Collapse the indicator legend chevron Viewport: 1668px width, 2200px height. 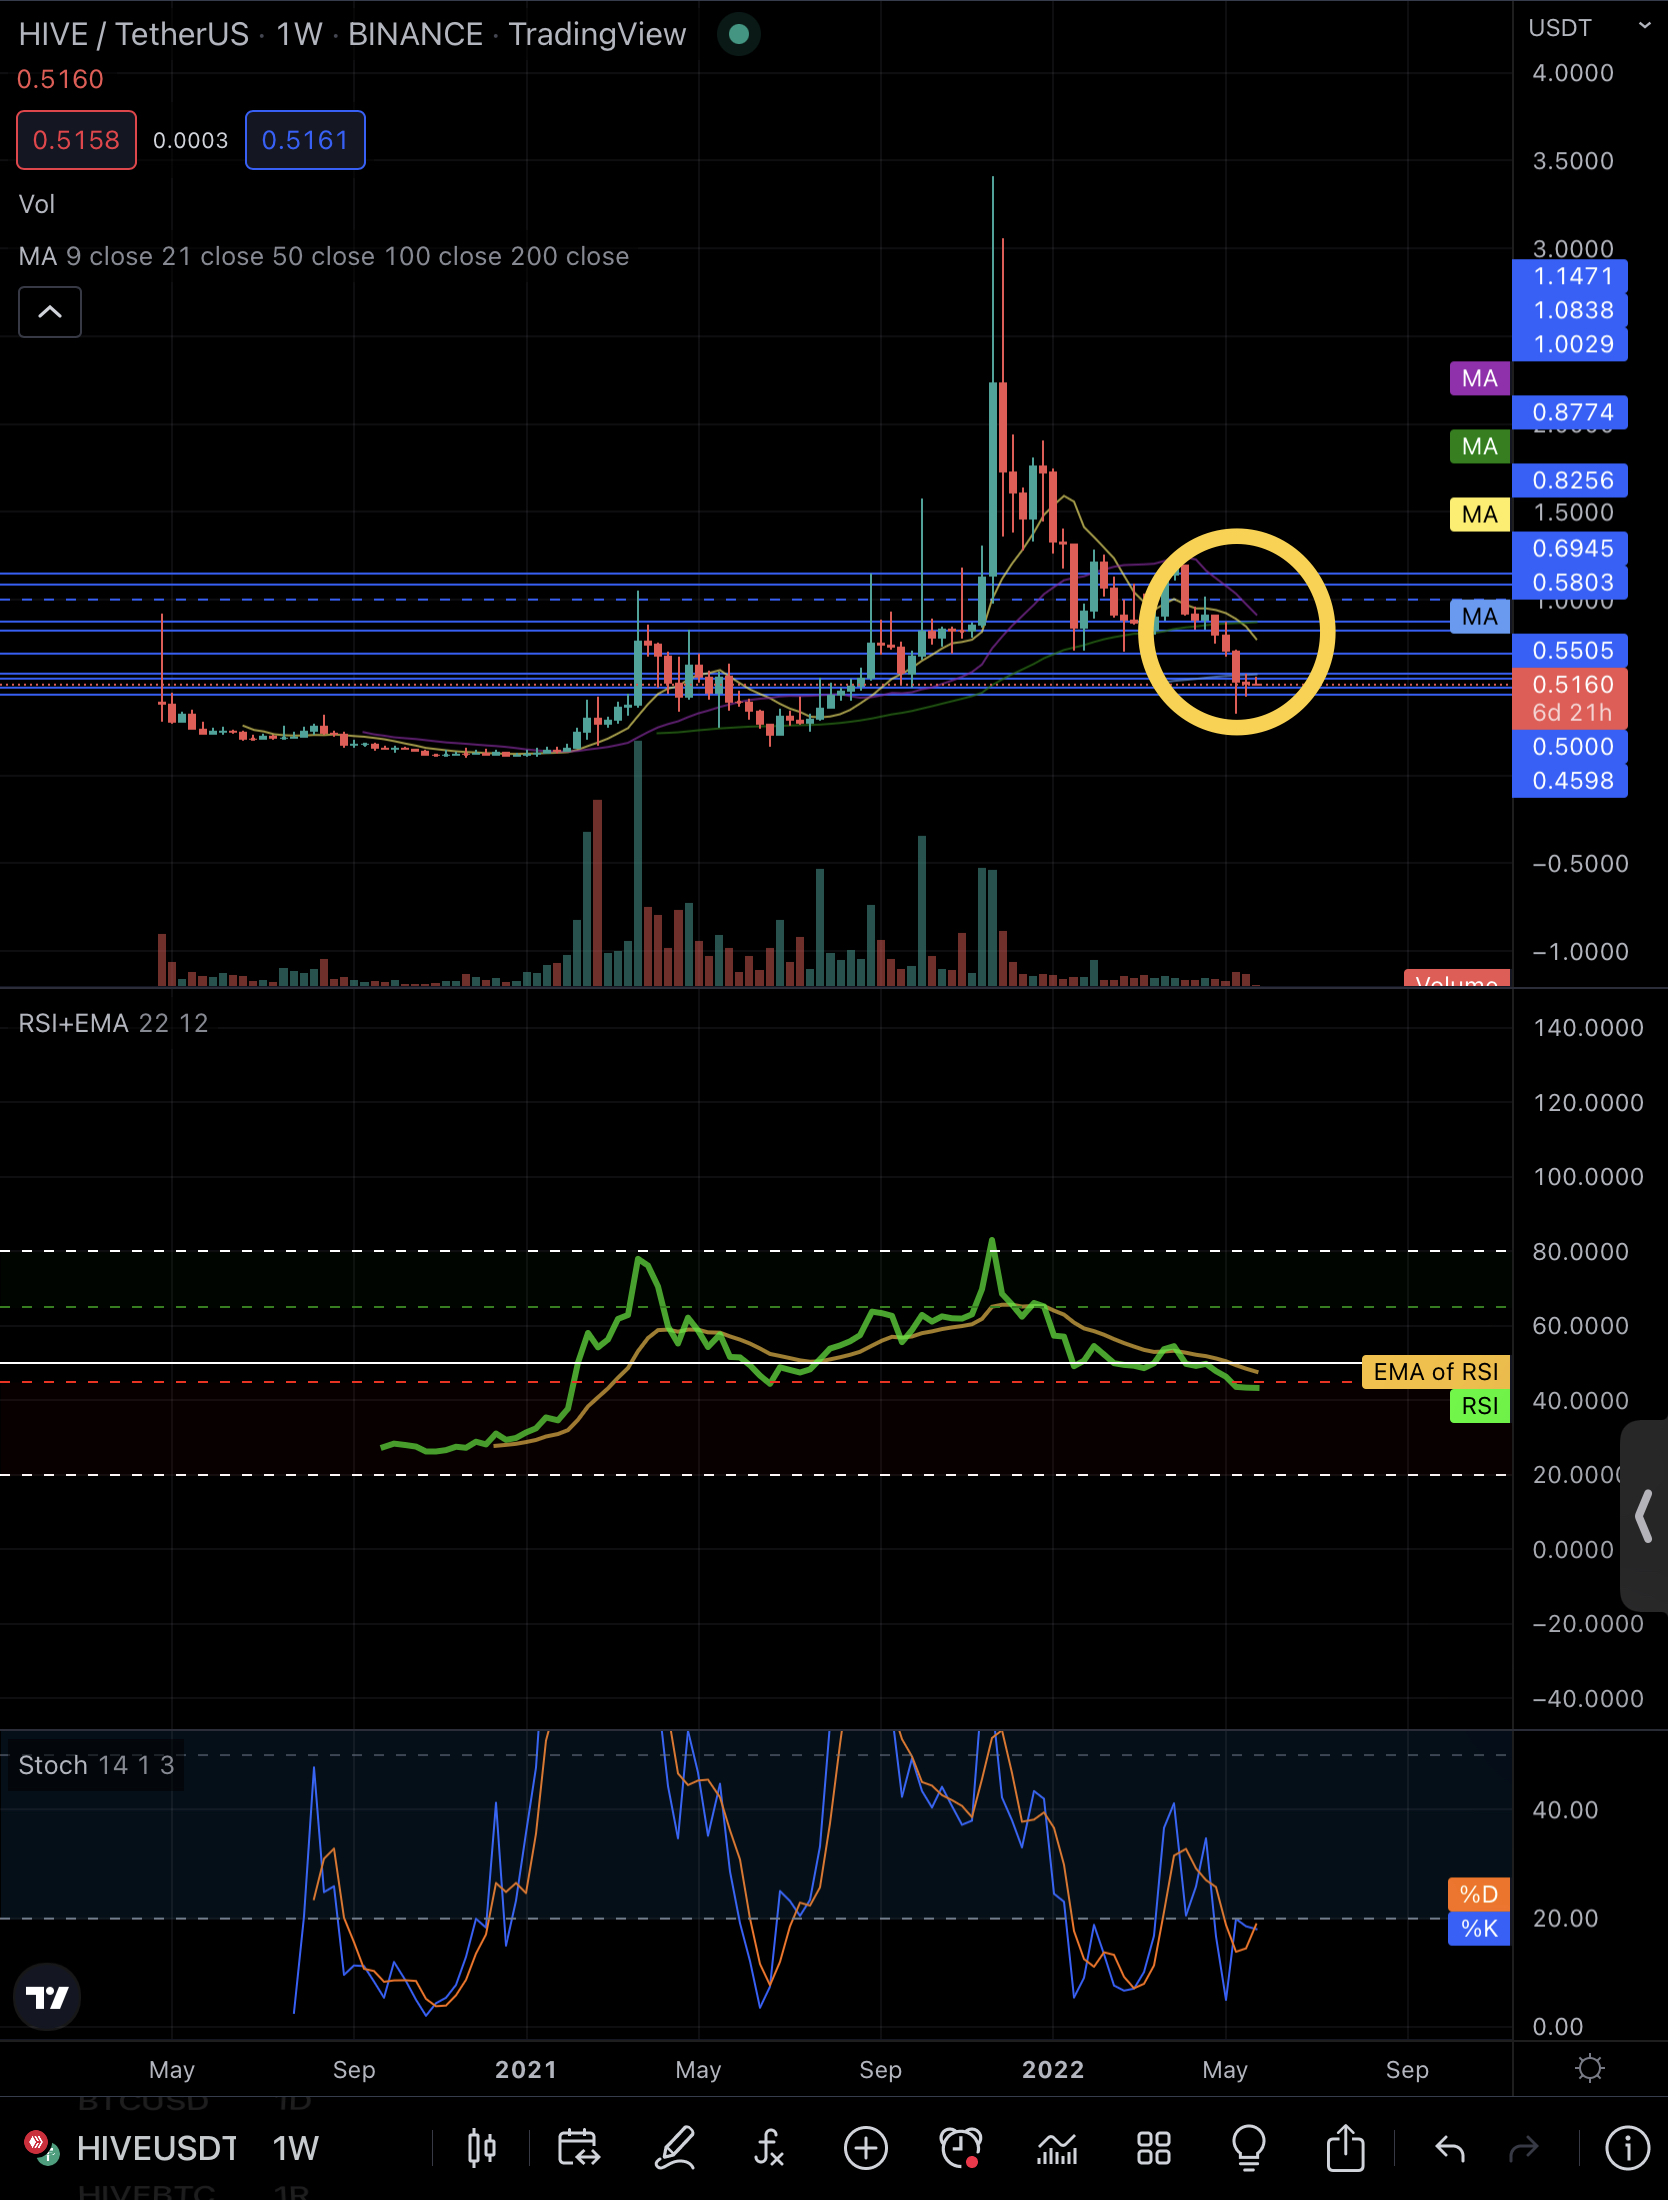[50, 312]
